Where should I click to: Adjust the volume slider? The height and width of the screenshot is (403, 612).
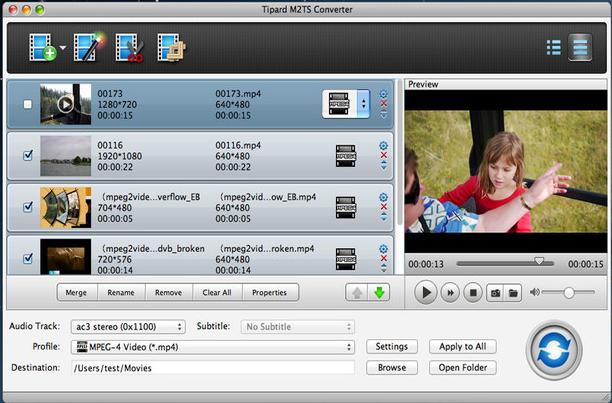pyautogui.click(x=569, y=292)
